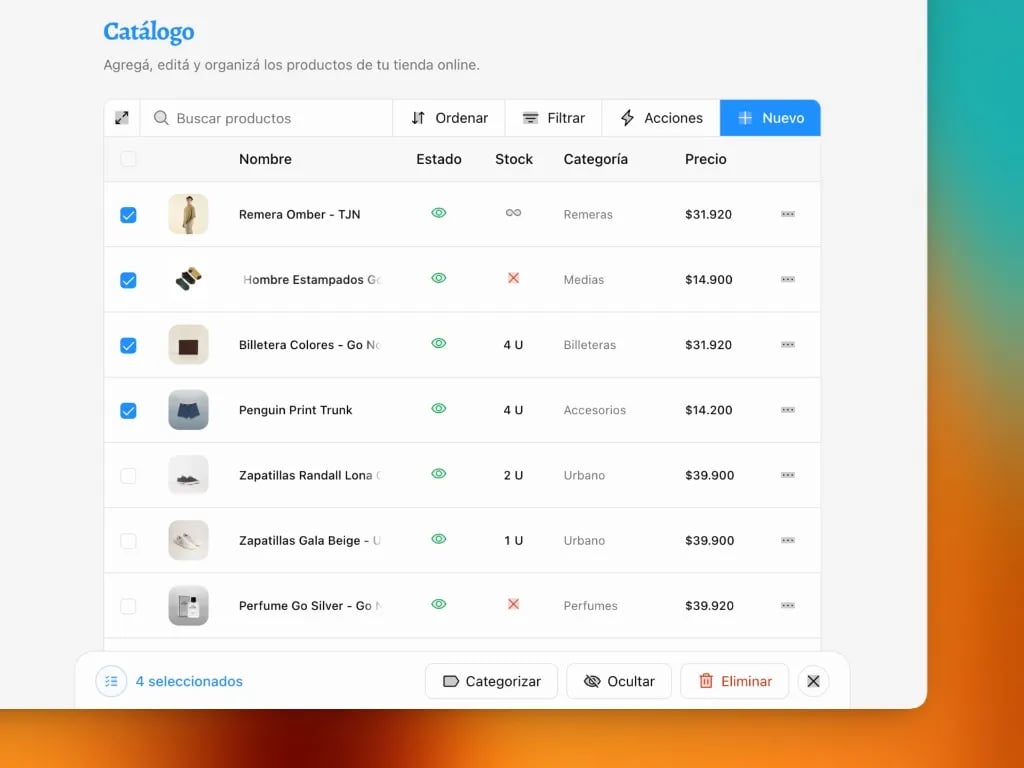Toggle visibility eye for Hombre Estampados
Image resolution: width=1024 pixels, height=768 pixels.
[x=439, y=278]
